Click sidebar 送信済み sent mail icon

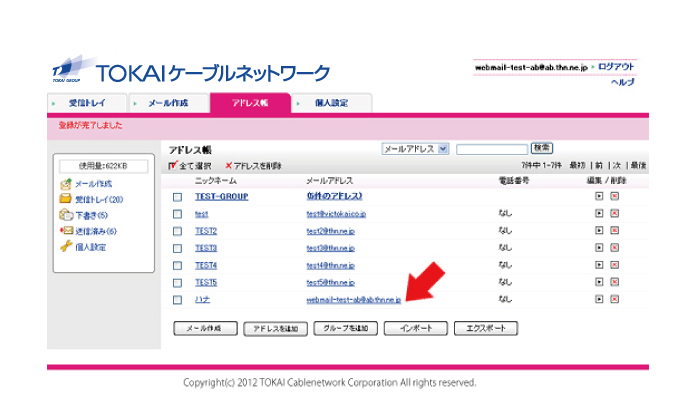[66, 231]
